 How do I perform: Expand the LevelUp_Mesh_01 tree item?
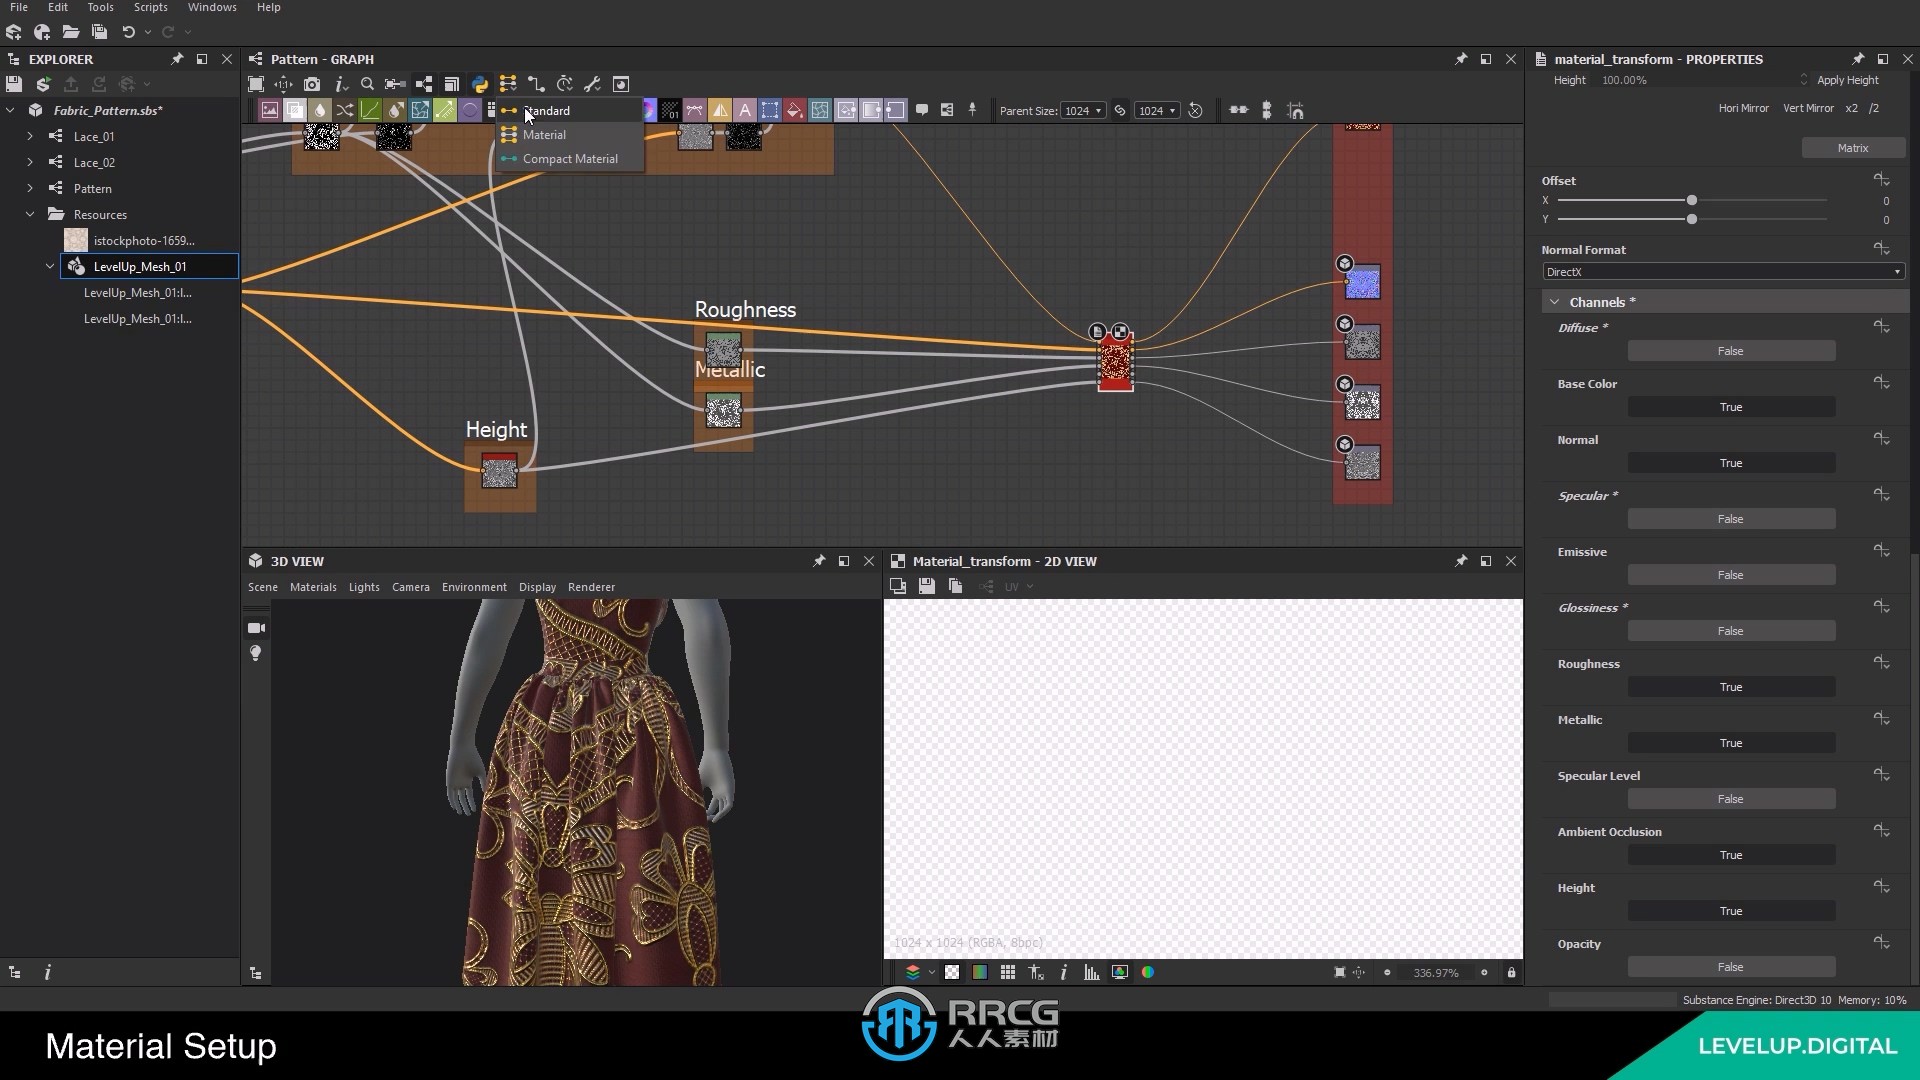49,266
